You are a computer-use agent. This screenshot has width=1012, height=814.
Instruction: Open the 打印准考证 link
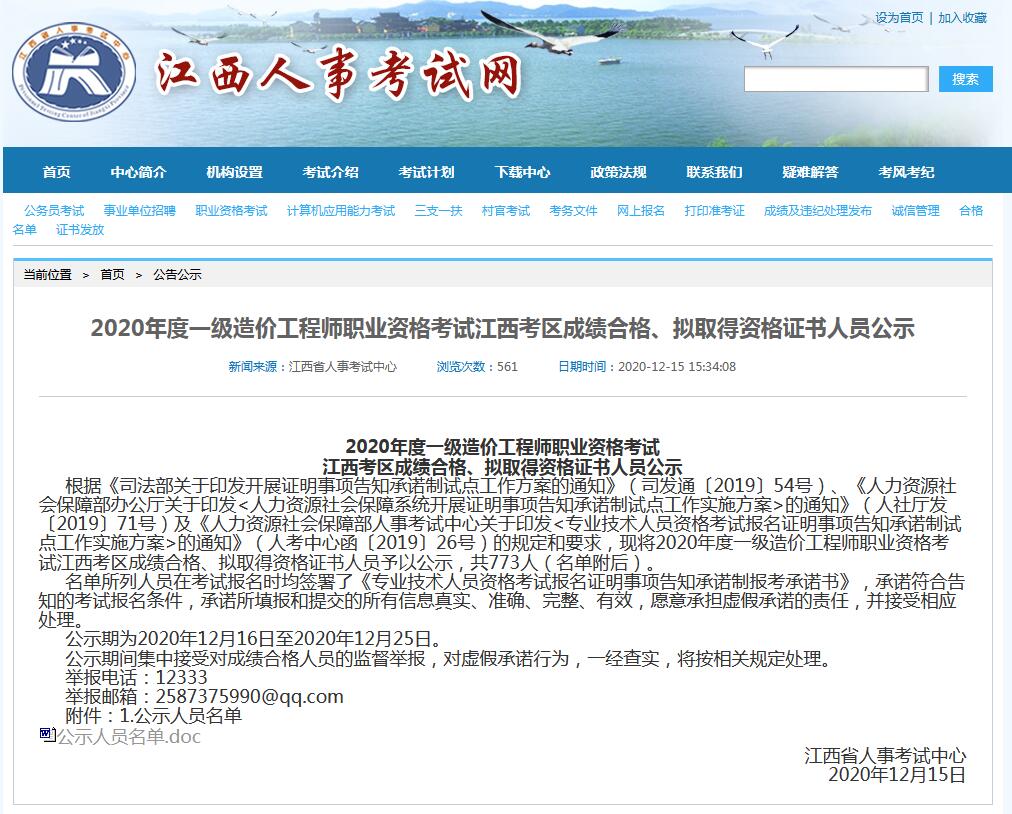(x=714, y=211)
